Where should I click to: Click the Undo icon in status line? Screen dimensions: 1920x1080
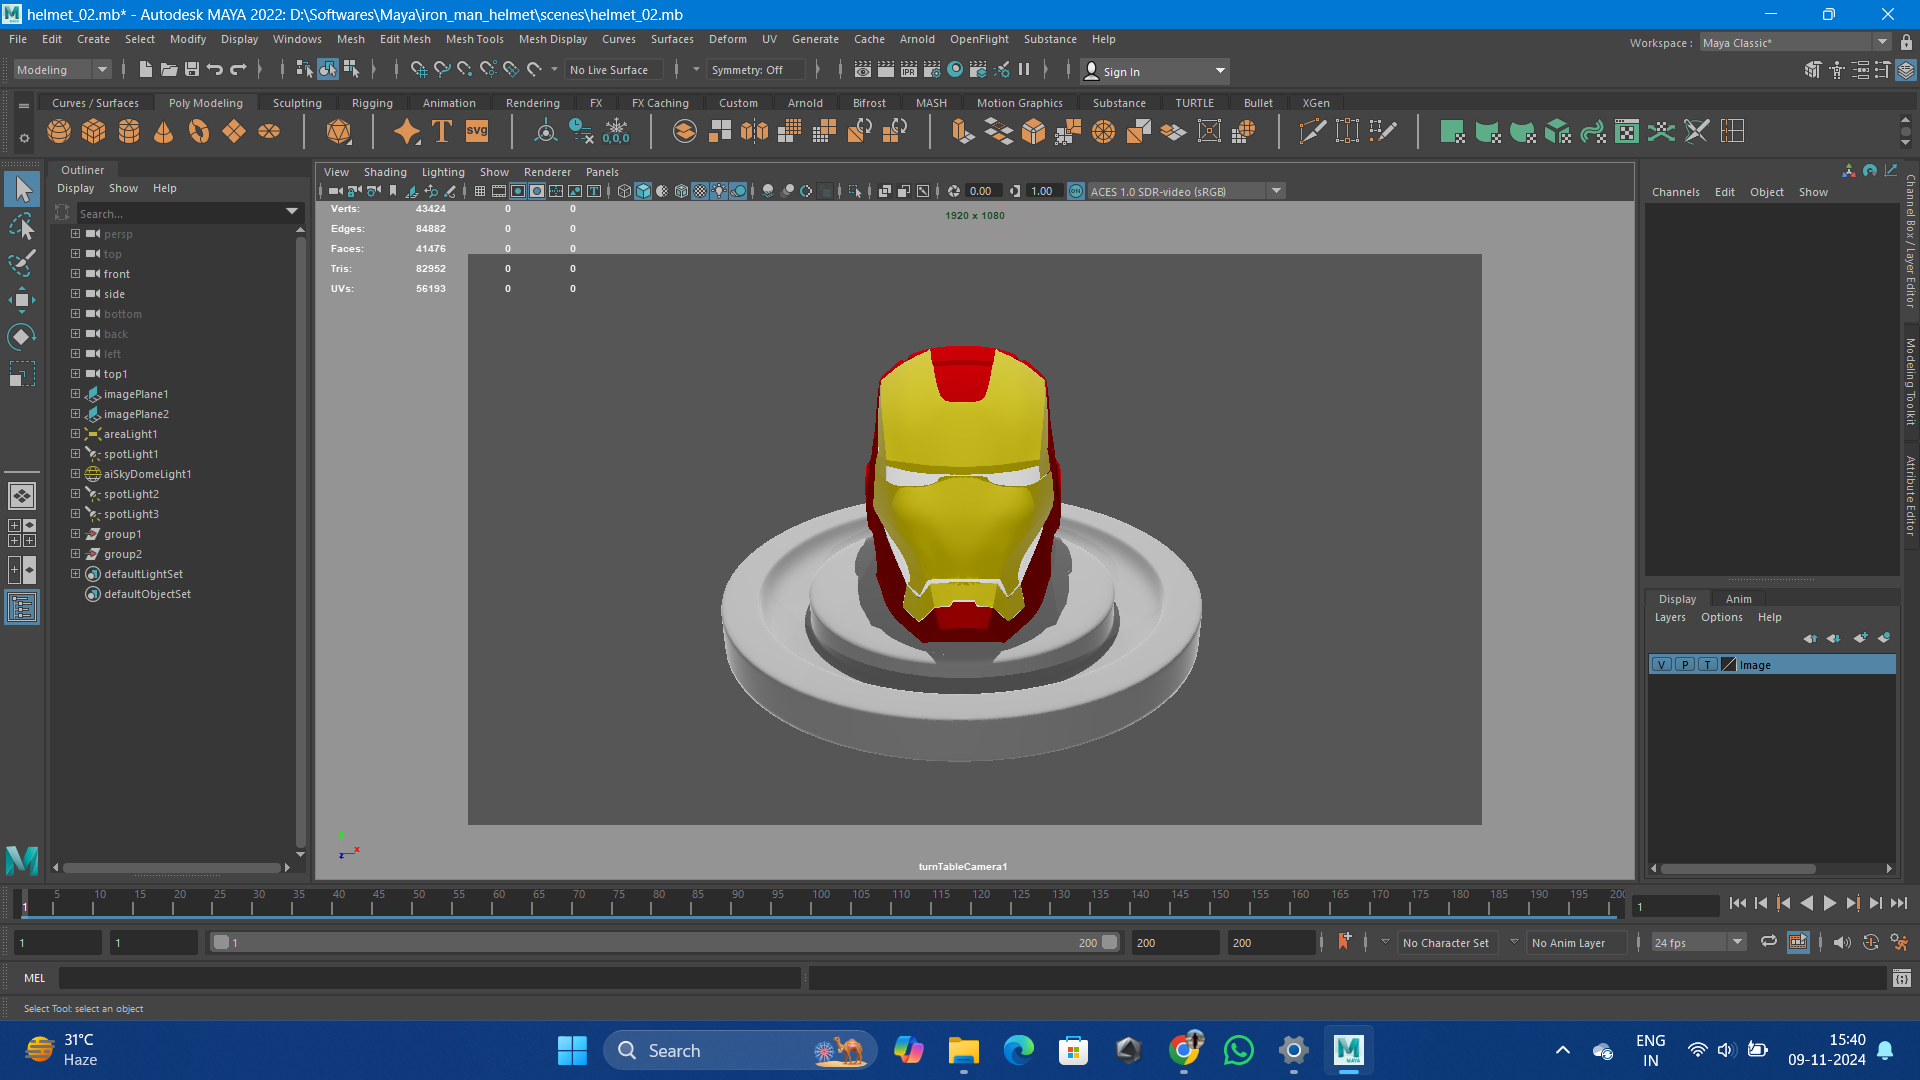click(x=214, y=69)
